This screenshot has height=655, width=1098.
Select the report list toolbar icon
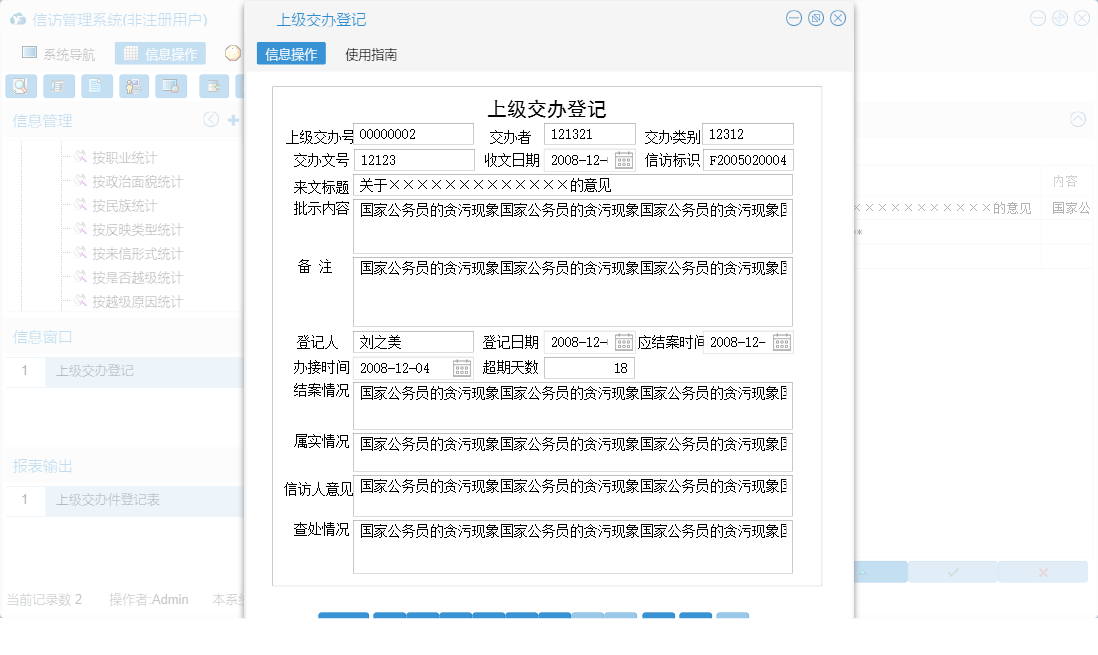pyautogui.click(x=59, y=86)
